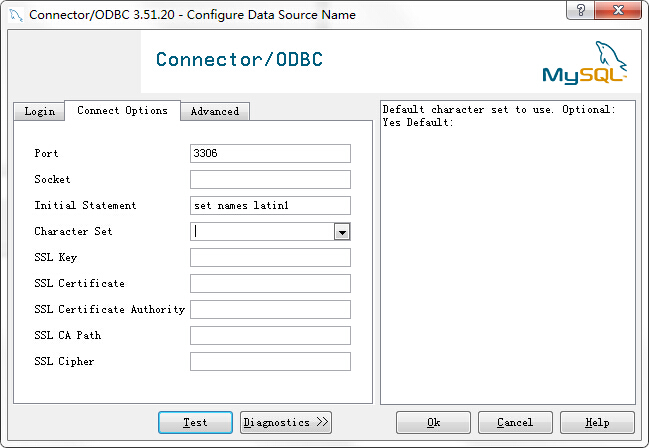Focus the SSL Key field
The height and width of the screenshot is (448, 649).
[x=270, y=257]
